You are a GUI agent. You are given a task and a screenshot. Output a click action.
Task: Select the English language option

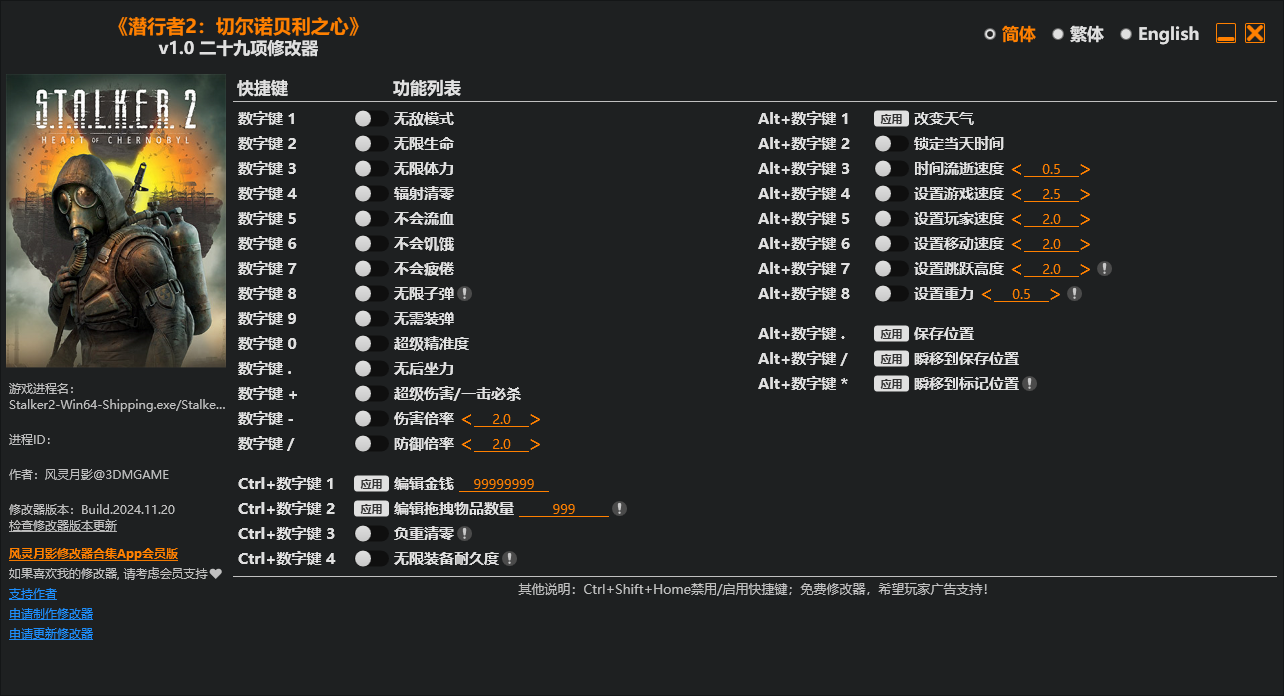click(x=1168, y=33)
